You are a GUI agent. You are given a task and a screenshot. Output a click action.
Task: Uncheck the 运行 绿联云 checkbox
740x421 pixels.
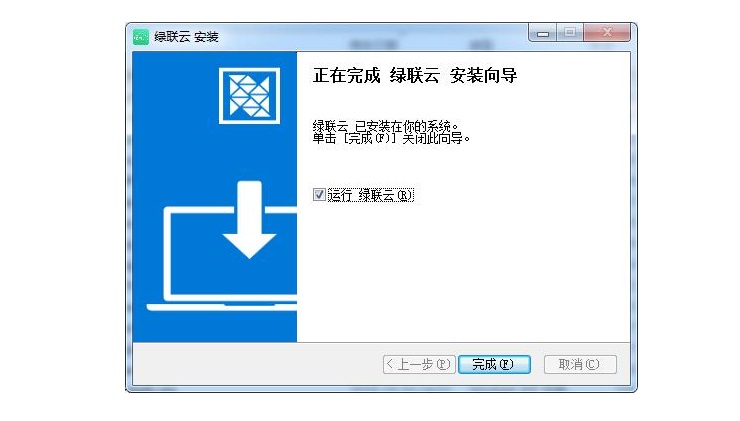point(319,194)
